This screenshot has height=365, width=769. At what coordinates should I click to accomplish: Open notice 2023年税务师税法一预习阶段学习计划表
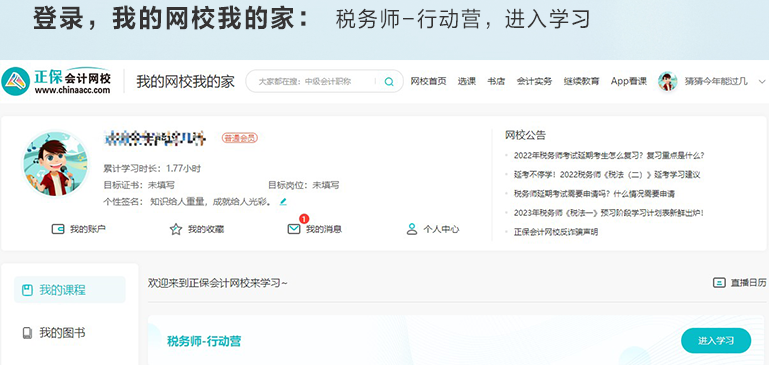click(609, 213)
